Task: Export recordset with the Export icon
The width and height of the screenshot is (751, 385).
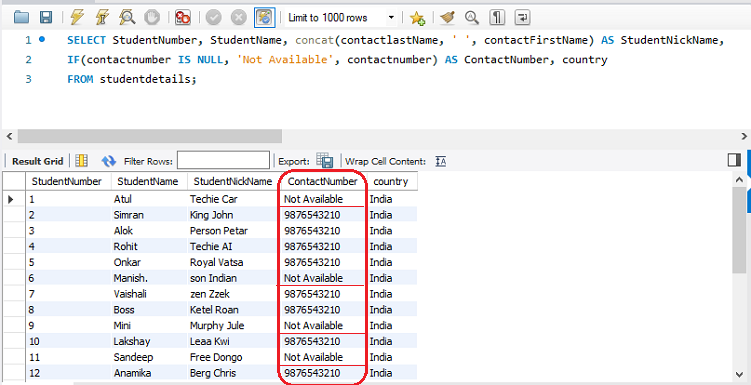Action: [325, 161]
